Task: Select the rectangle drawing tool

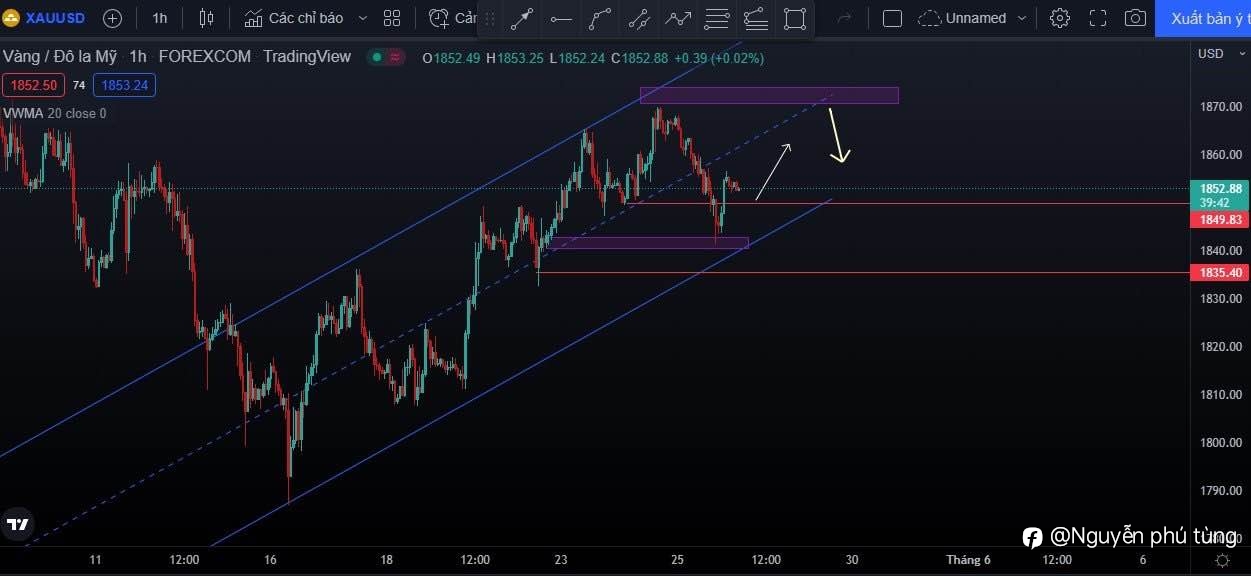Action: click(x=795, y=18)
